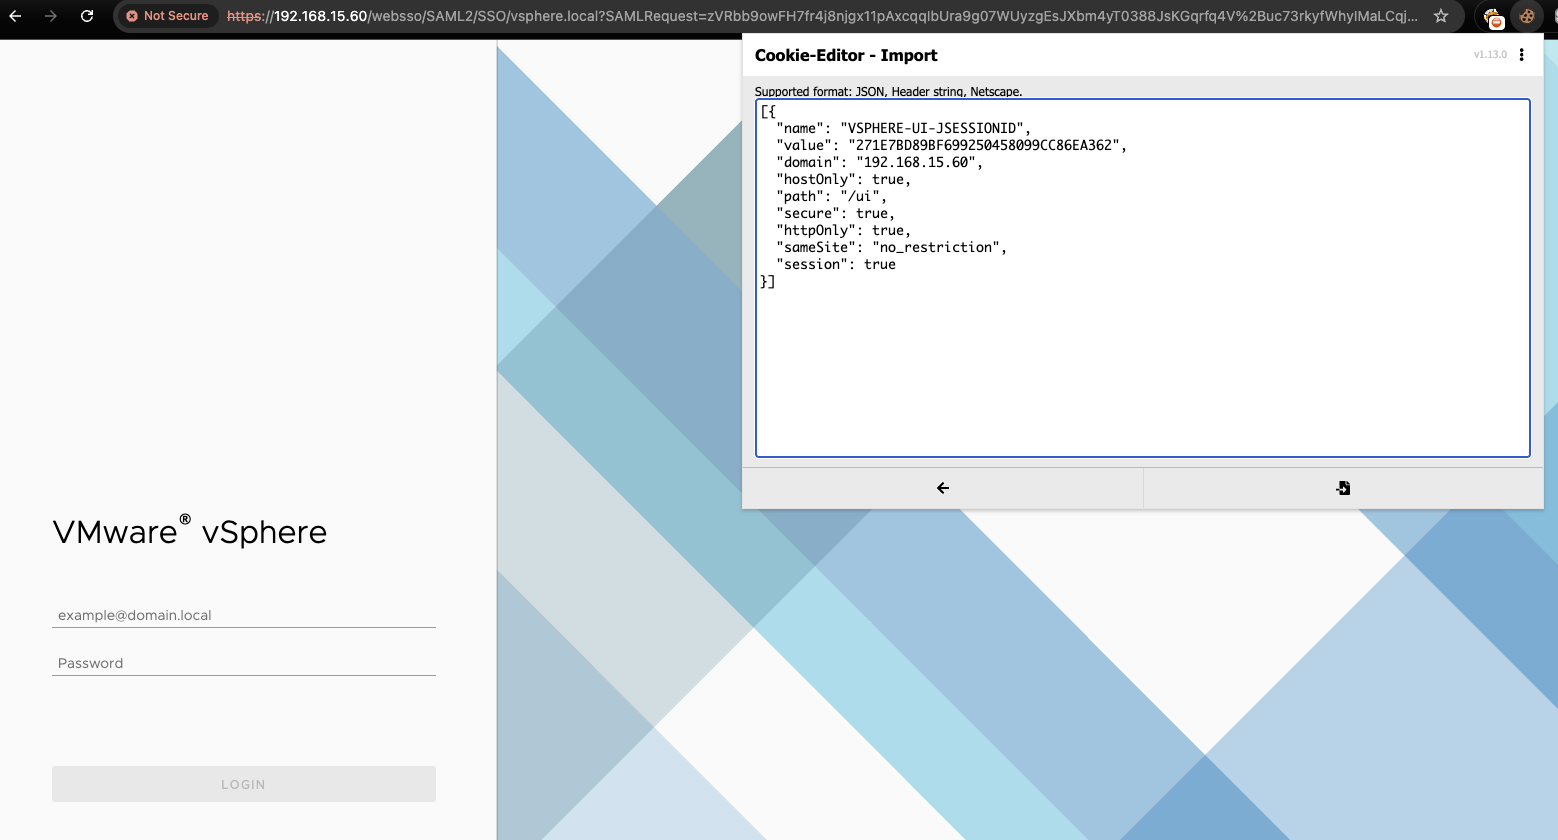Reload the current page
1558x840 pixels.
point(87,16)
